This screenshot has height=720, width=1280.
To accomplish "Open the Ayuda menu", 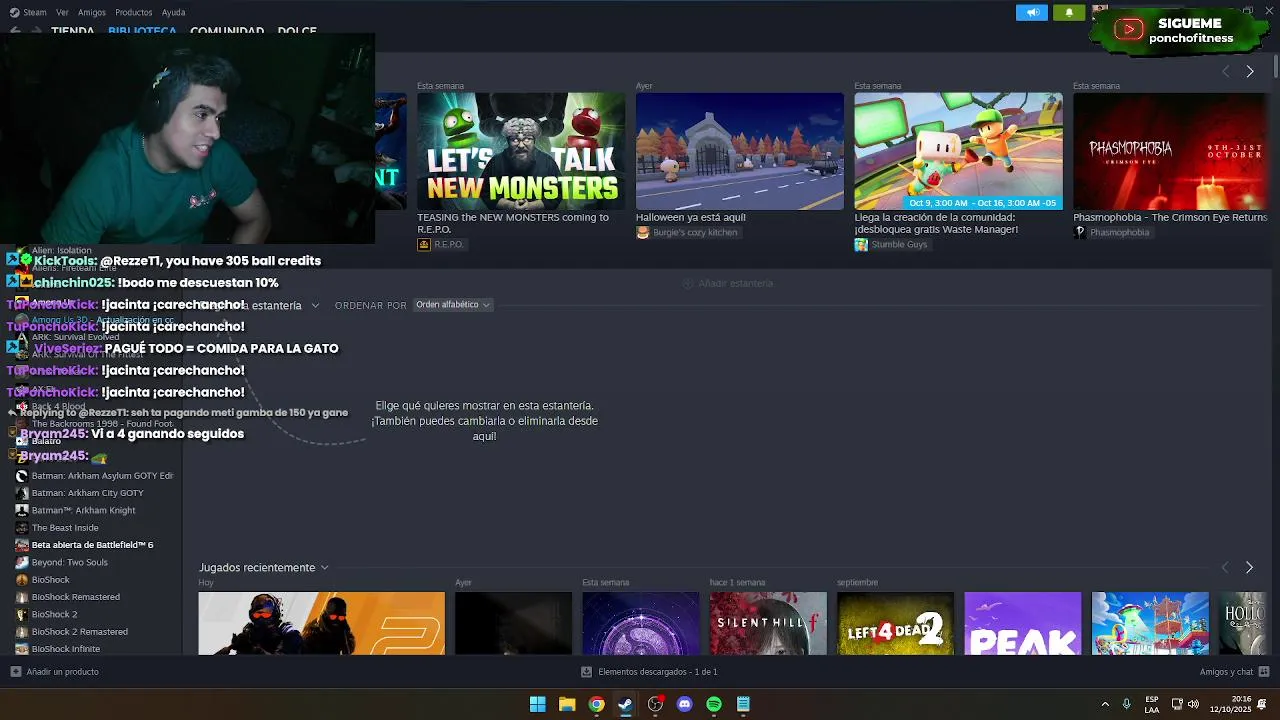I will (174, 12).
